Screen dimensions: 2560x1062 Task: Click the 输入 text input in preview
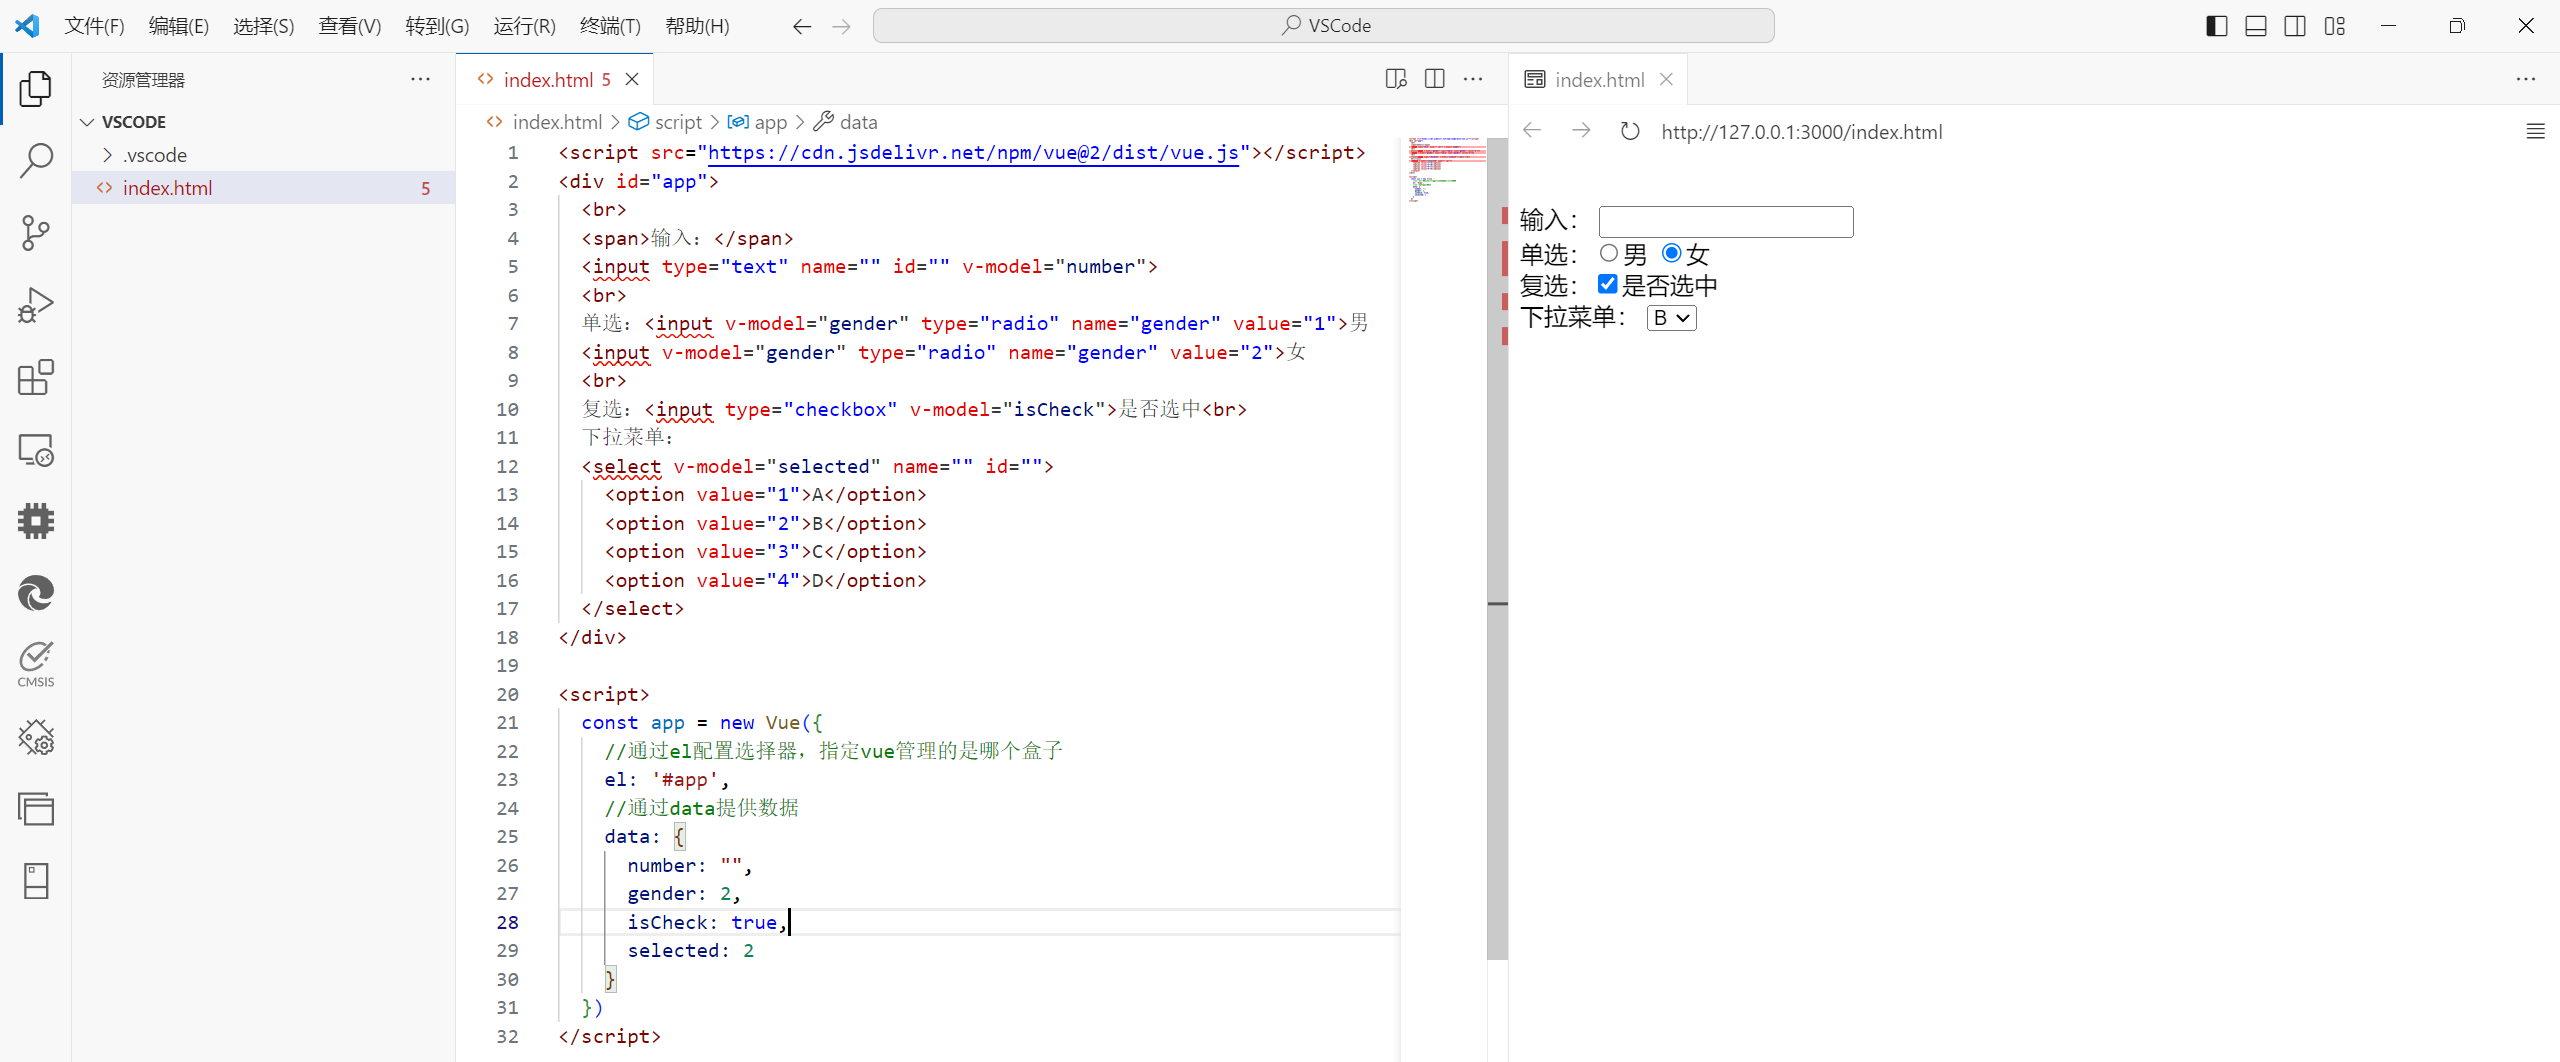tap(1726, 221)
